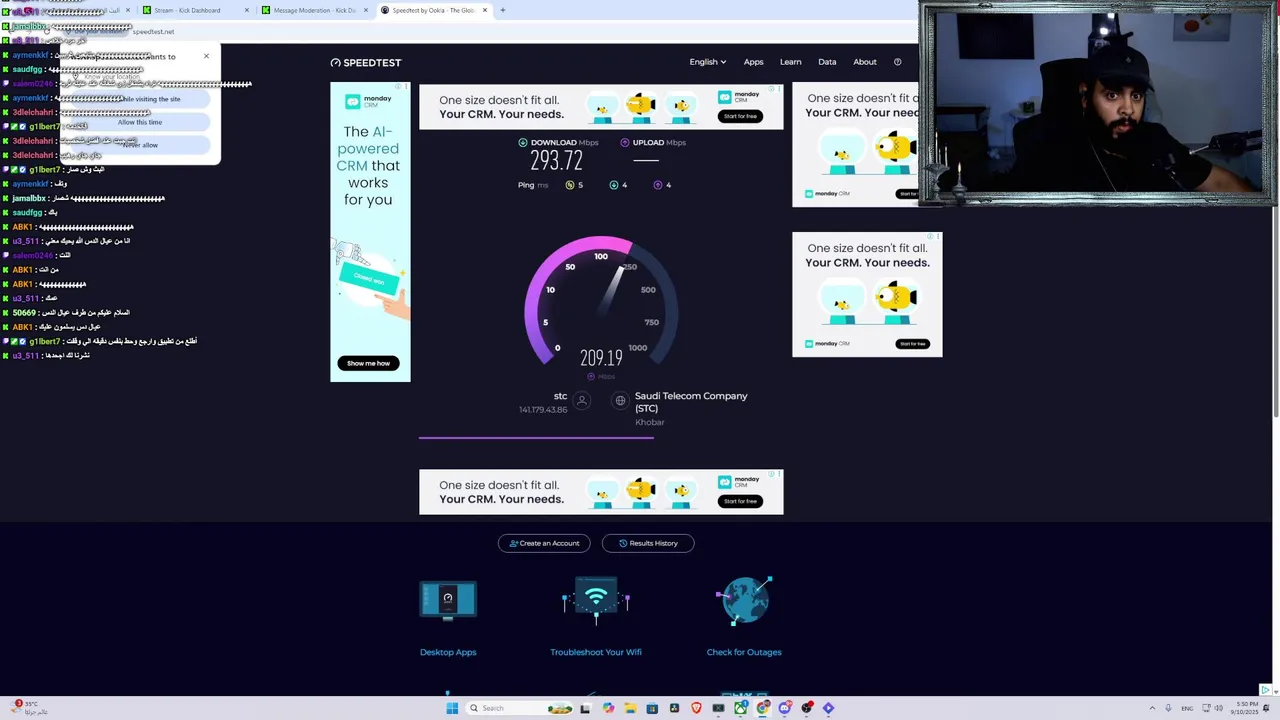Screen dimensions: 1280x720
Task: Open the English language dropdown
Action: tap(708, 62)
